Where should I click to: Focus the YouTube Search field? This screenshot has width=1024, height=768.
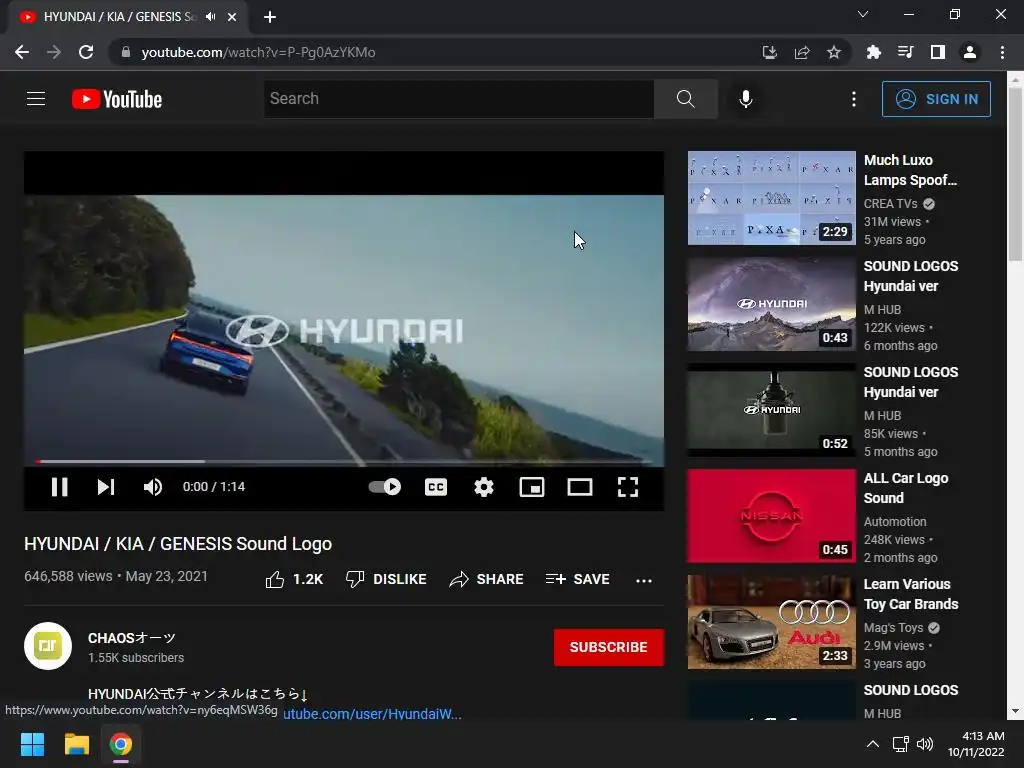(458, 99)
